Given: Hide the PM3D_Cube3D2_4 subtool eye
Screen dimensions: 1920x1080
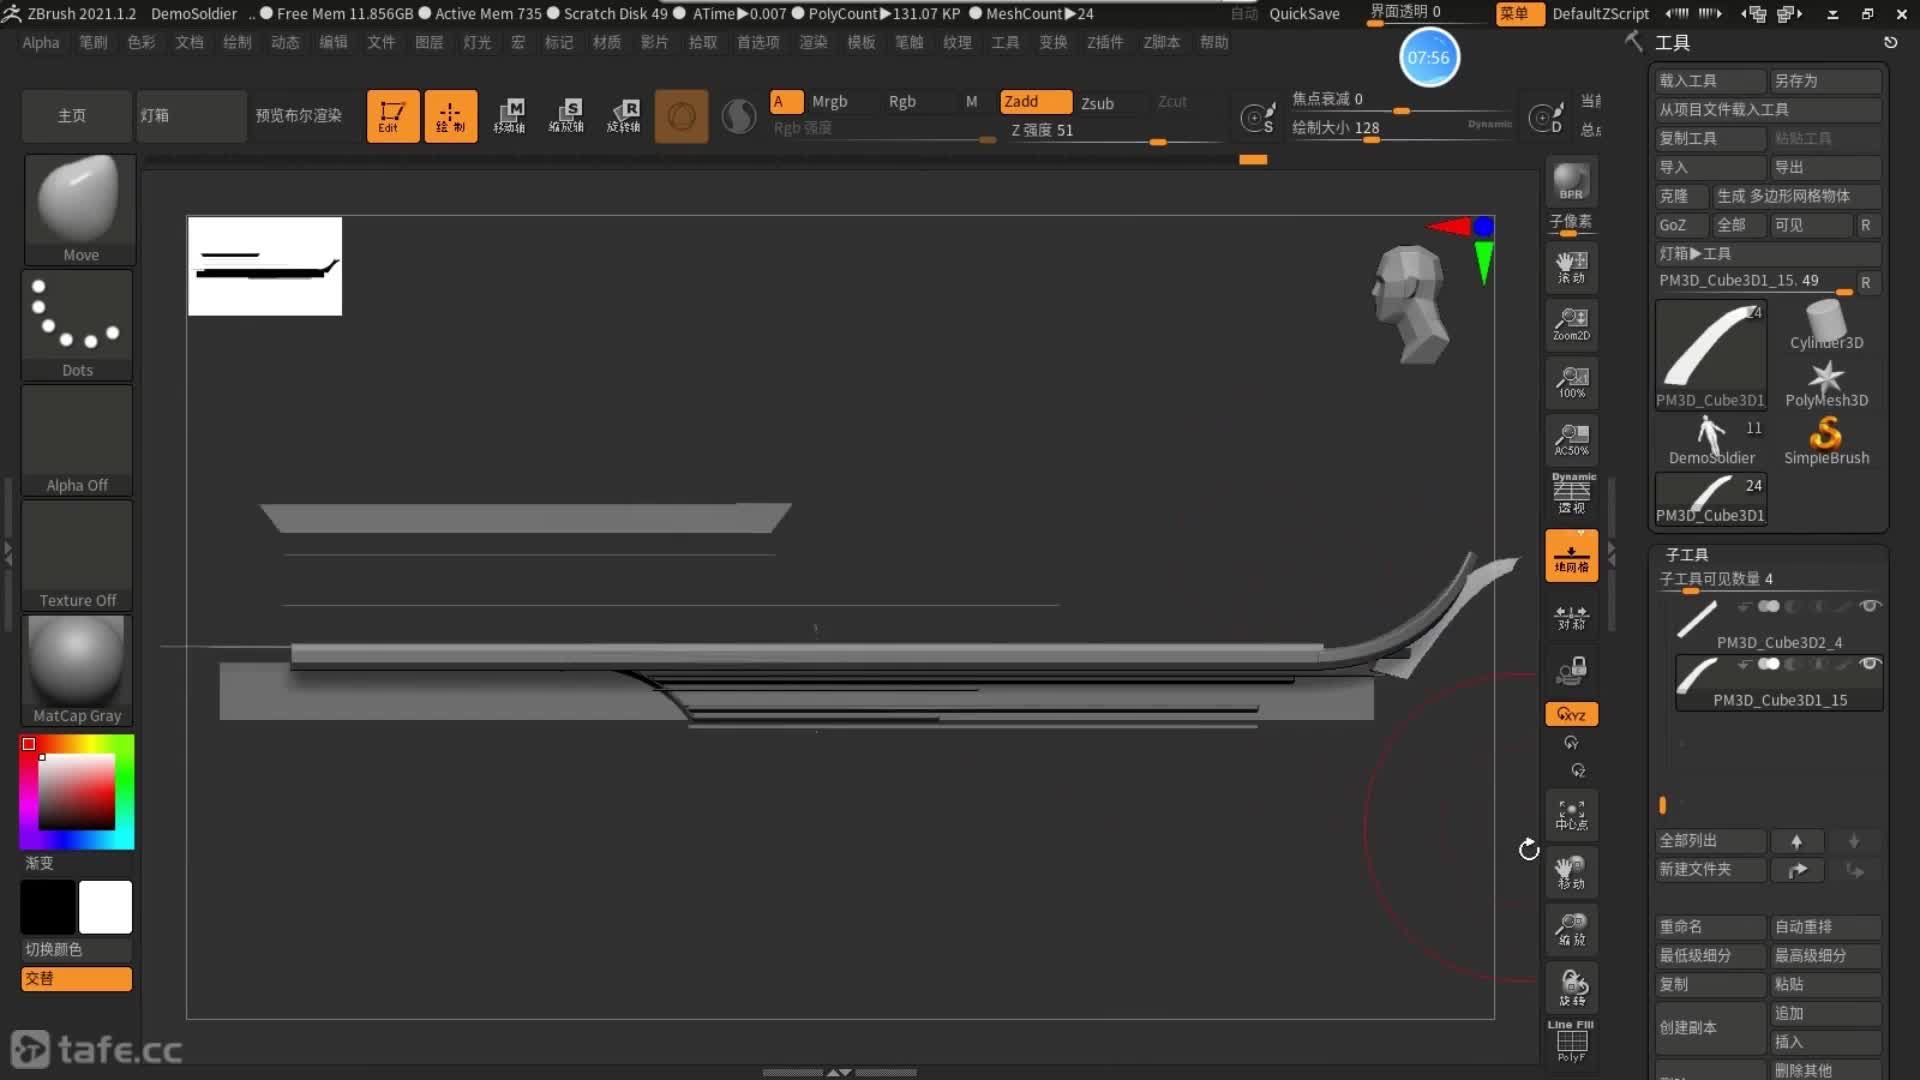Looking at the screenshot, I should tap(1869, 606).
